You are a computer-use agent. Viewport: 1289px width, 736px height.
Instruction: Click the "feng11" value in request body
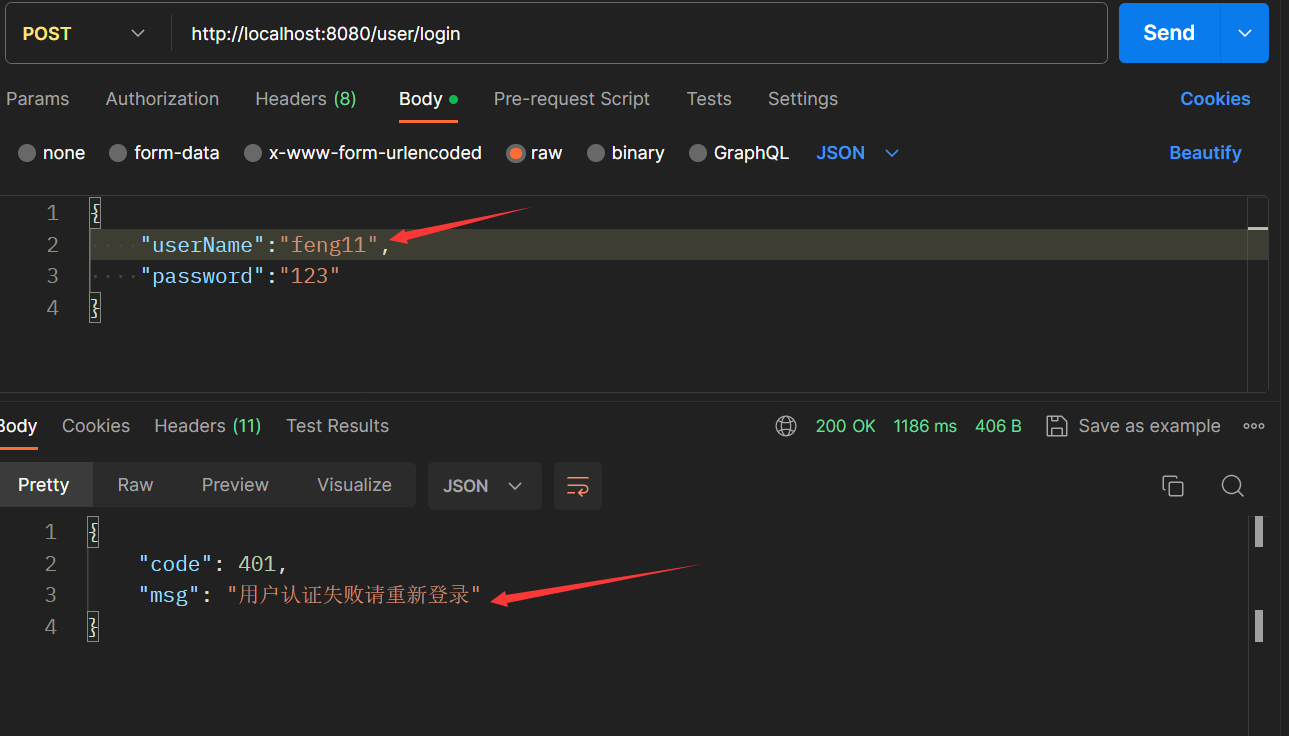(330, 245)
